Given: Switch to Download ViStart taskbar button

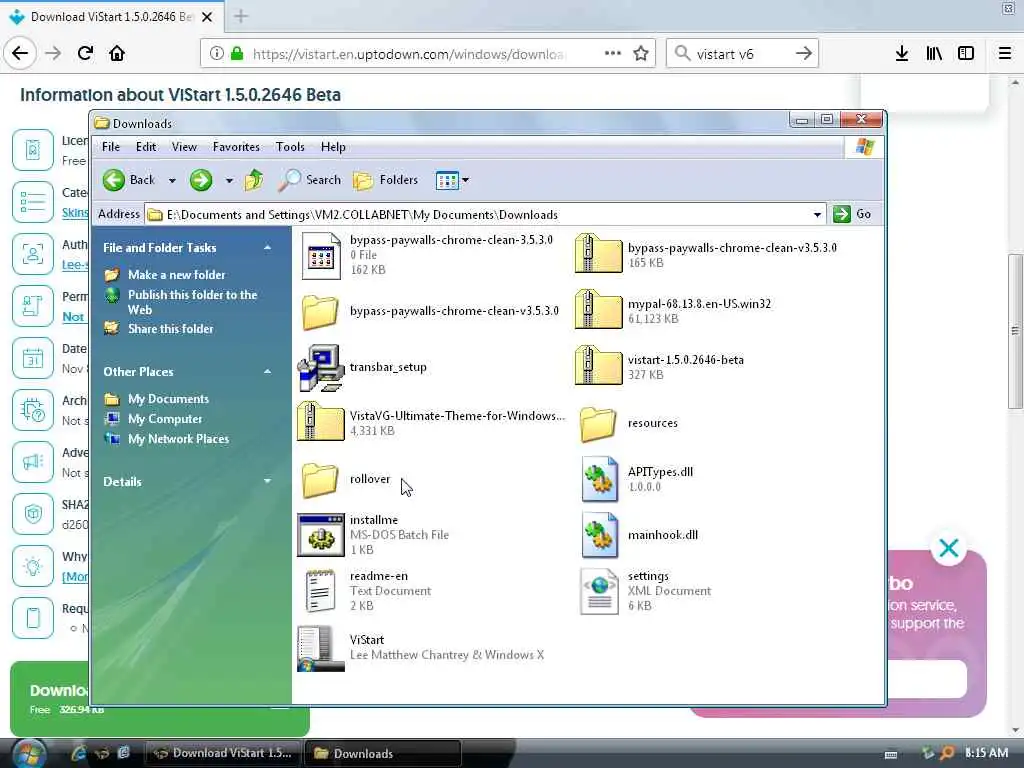Looking at the screenshot, I should 223,753.
